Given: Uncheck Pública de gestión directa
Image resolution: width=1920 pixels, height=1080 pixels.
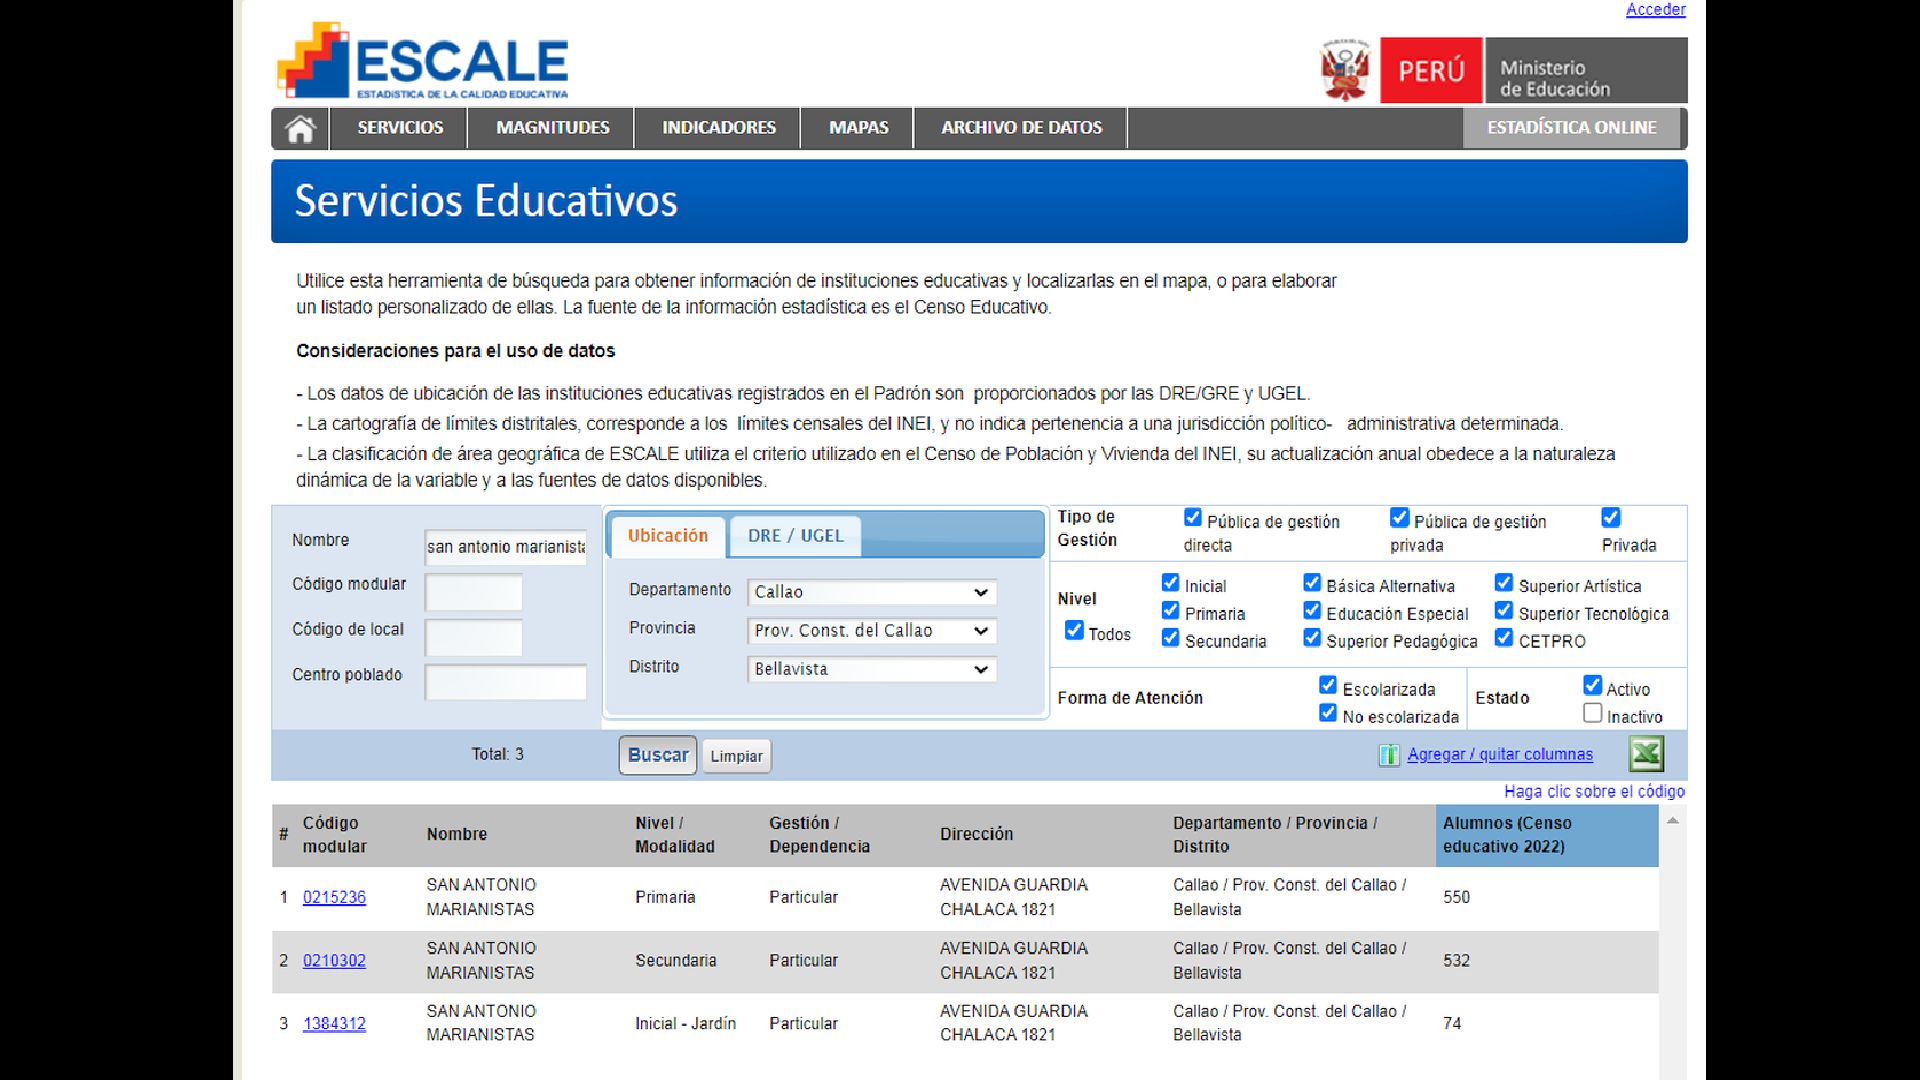Looking at the screenshot, I should (1192, 518).
